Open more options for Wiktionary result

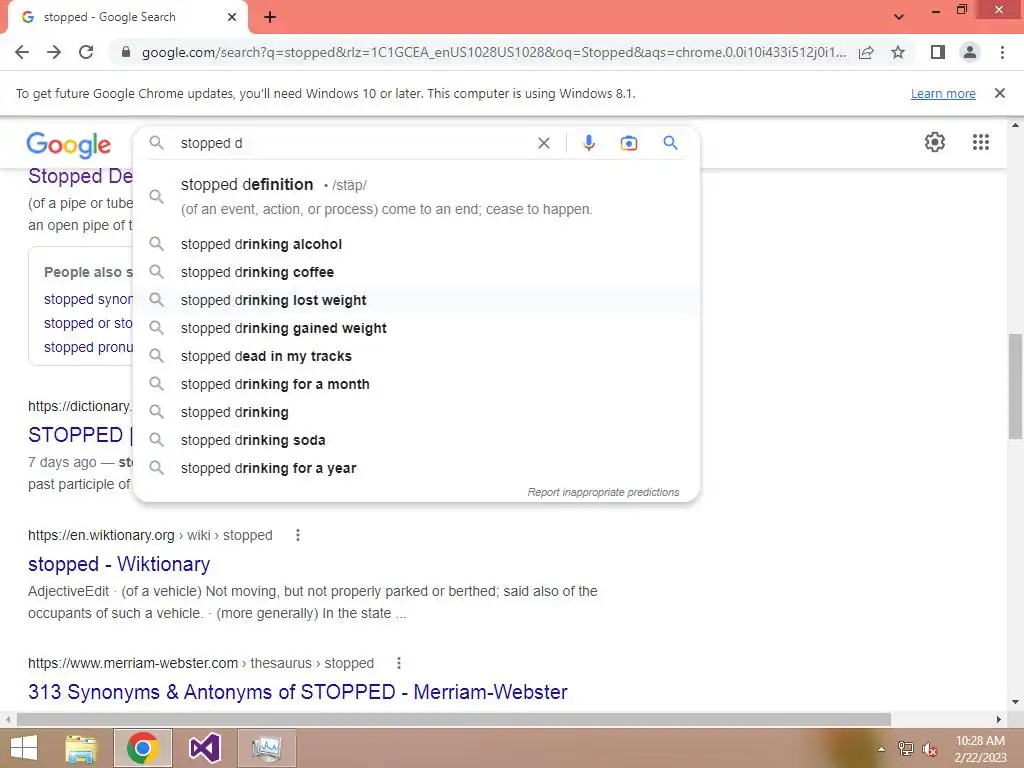(x=298, y=535)
